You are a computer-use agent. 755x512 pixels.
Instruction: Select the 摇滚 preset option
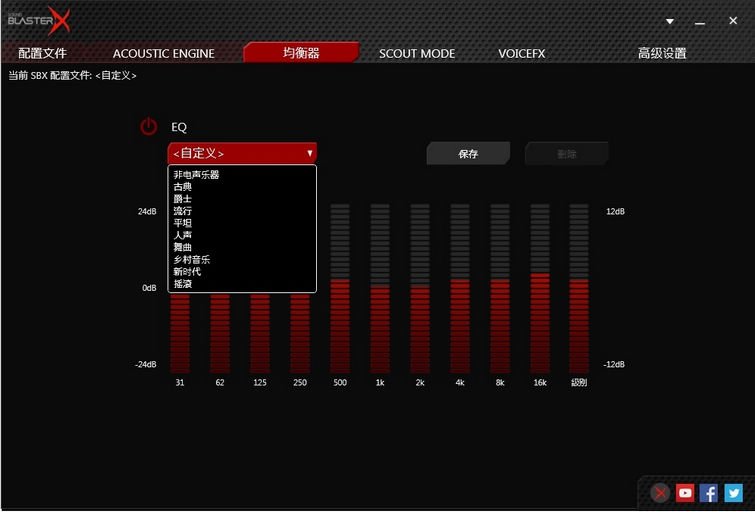click(x=182, y=284)
